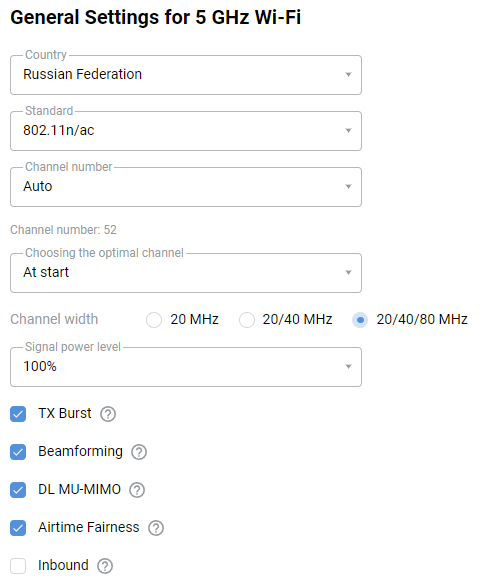Click the Country dropdown arrow icon

point(348,74)
